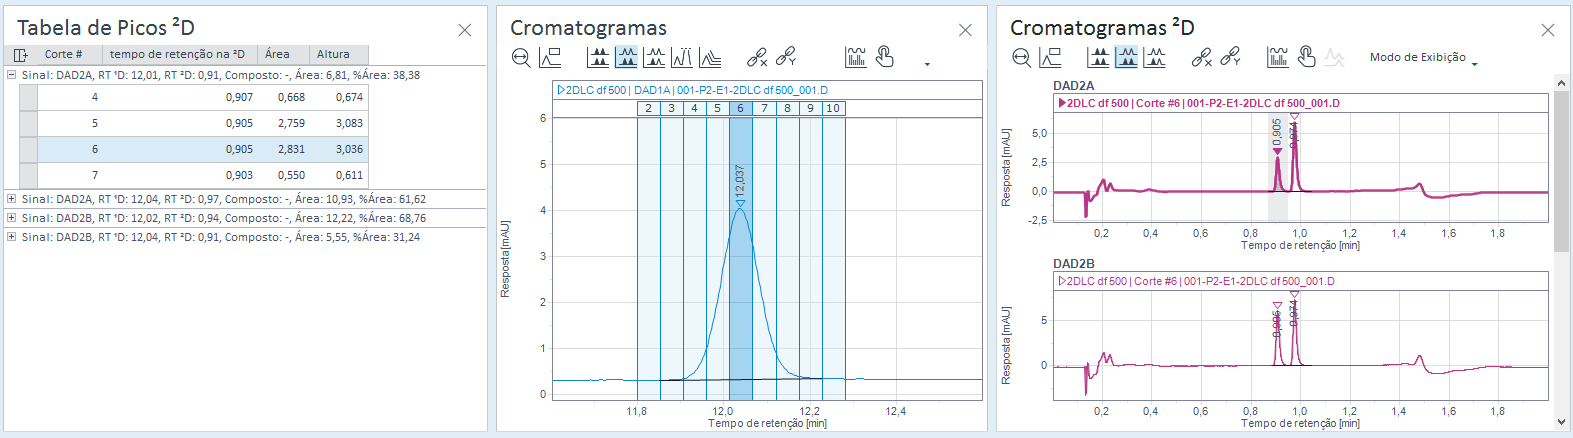Toggle link Y axes in Cromatogramas ²D
Image resolution: width=1573 pixels, height=438 pixels.
[1230, 58]
